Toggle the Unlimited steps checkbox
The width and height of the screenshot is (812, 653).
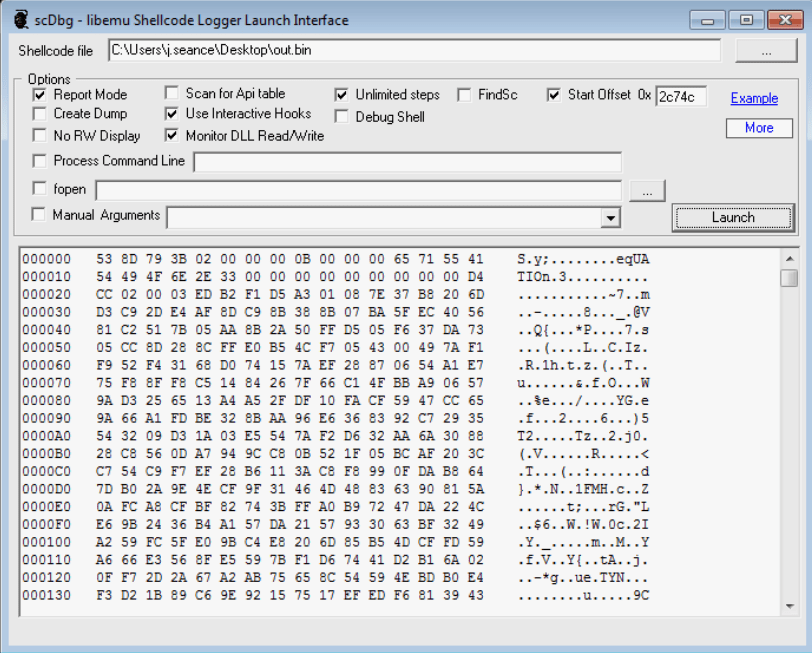[x=342, y=95]
